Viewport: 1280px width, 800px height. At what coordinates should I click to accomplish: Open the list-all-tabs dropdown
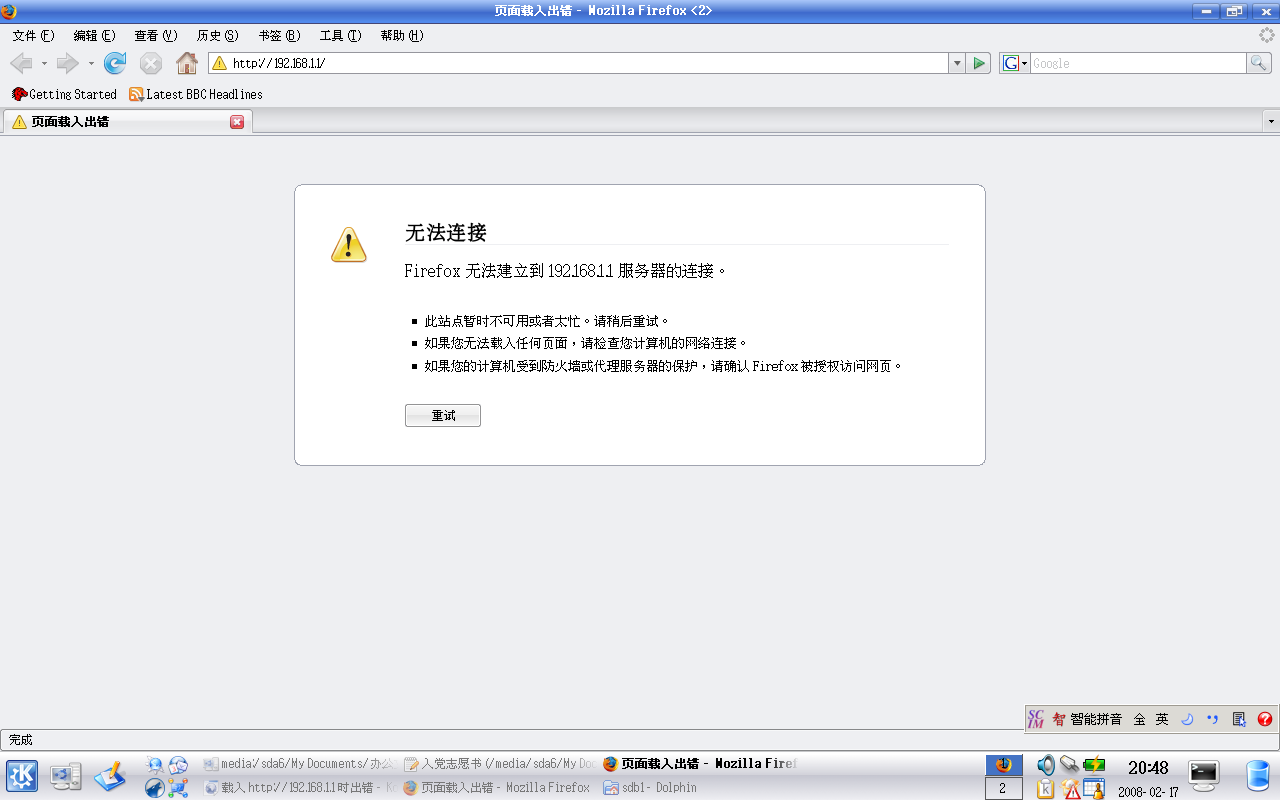(1271, 121)
